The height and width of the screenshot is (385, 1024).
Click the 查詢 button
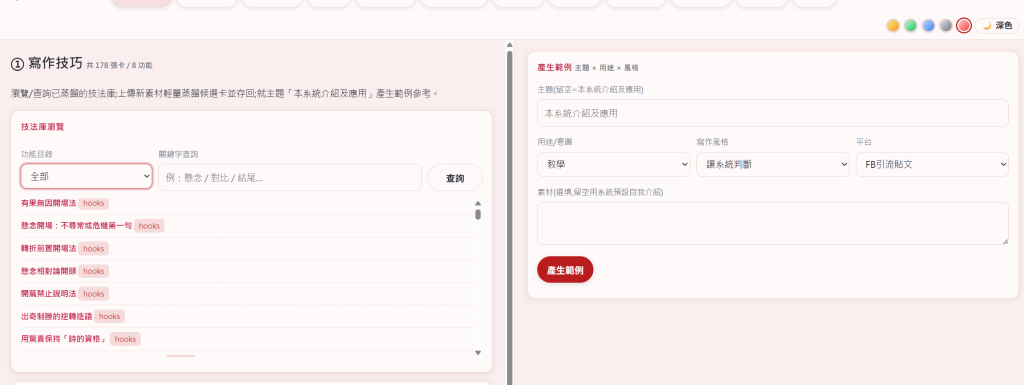[455, 177]
